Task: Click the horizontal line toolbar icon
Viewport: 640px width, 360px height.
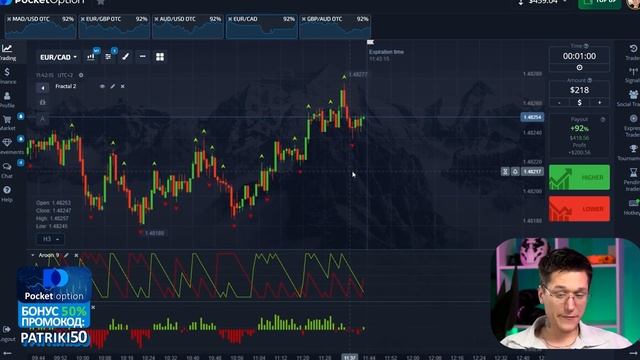Action: pos(143,57)
